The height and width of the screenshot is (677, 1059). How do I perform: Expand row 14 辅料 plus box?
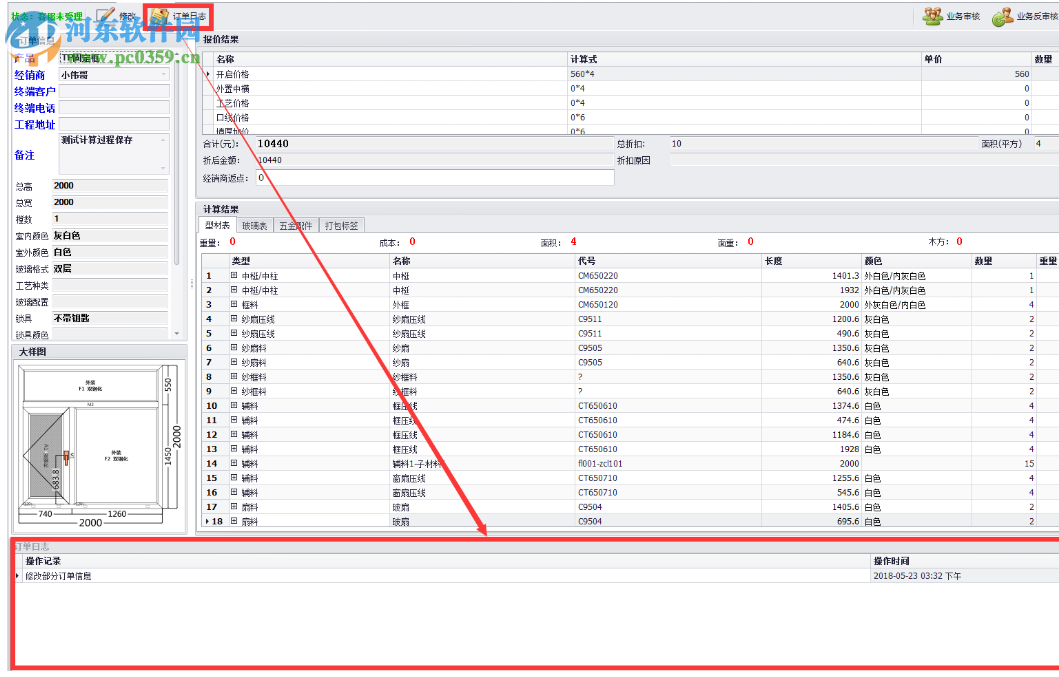pos(234,463)
